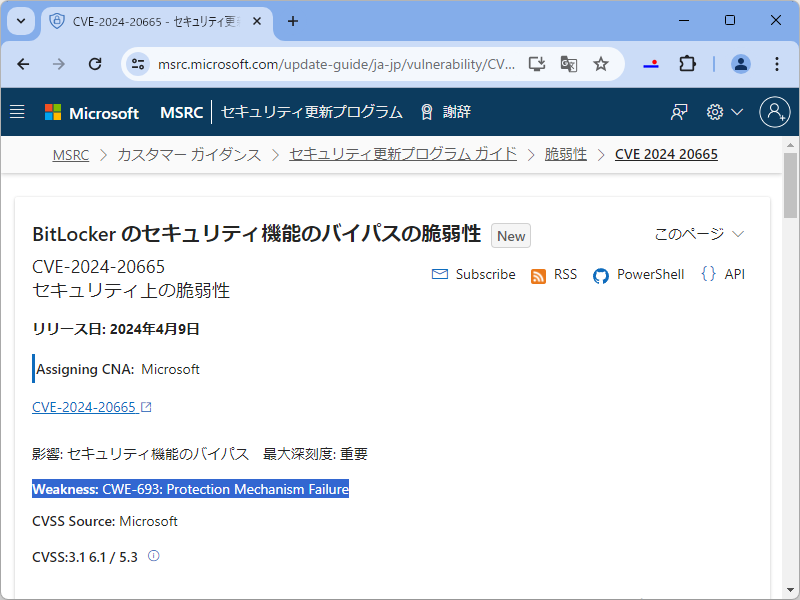The width and height of the screenshot is (800, 600).
Task: Navigate to the 脆弱性 breadcrumb link
Action: [x=565, y=154]
